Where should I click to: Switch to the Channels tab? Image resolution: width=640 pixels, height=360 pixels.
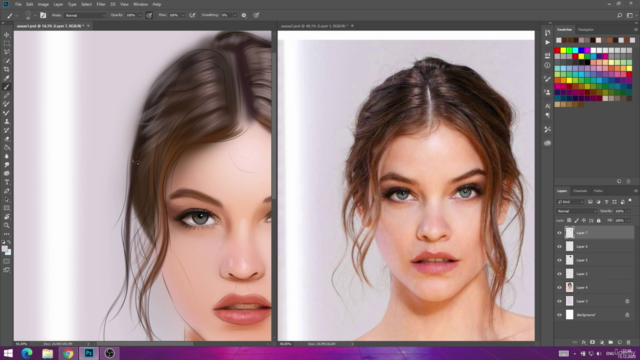click(x=580, y=191)
